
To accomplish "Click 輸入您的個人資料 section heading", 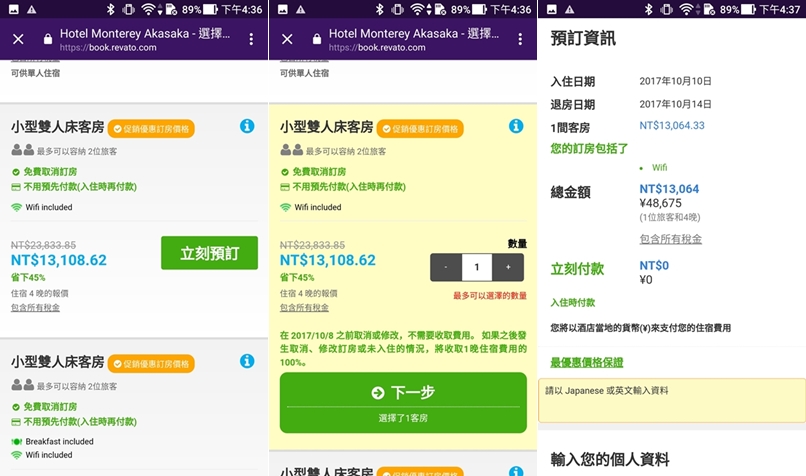I will click(610, 459).
